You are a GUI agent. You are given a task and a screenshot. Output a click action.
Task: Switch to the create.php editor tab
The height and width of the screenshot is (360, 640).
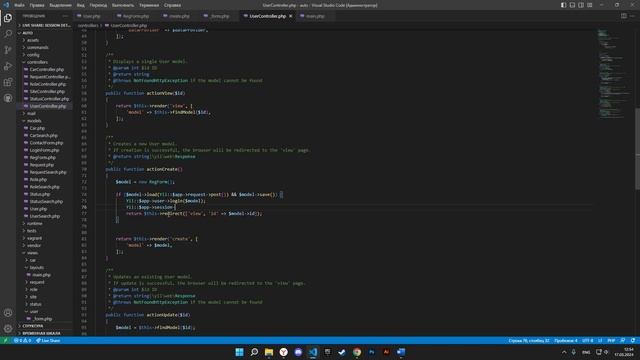[x=179, y=16]
